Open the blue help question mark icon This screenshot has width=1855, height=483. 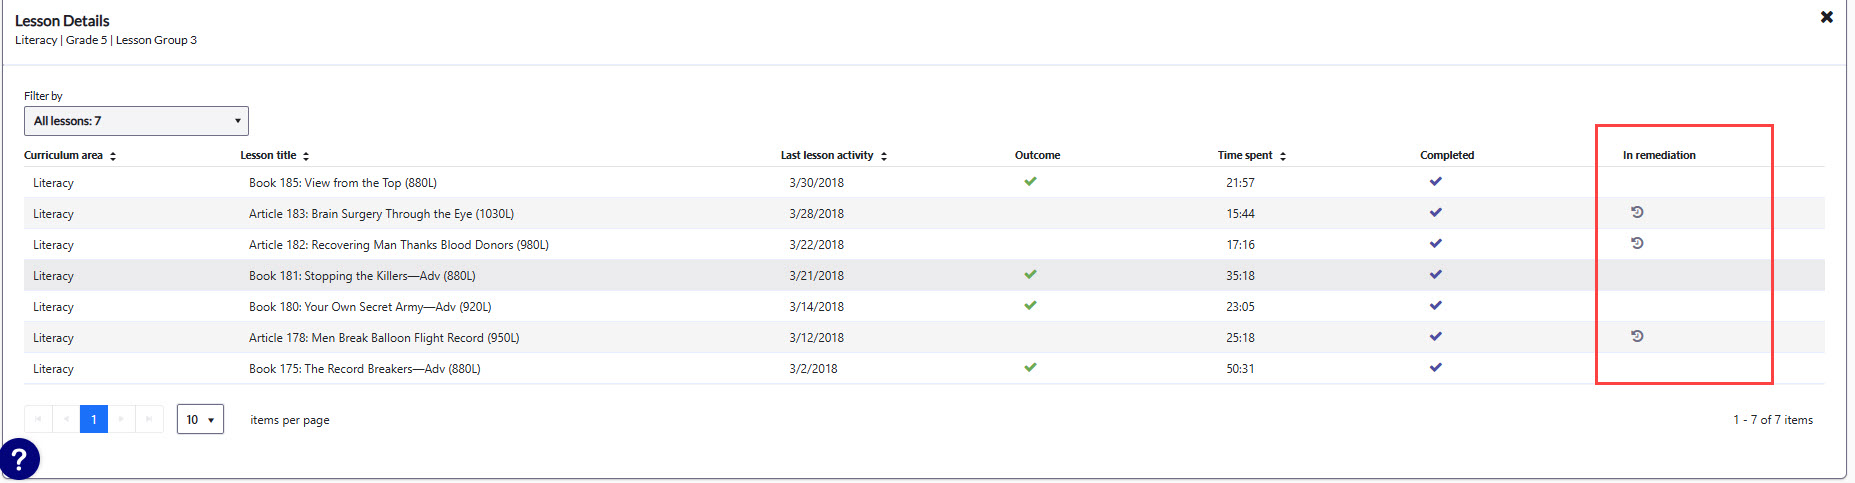19,460
